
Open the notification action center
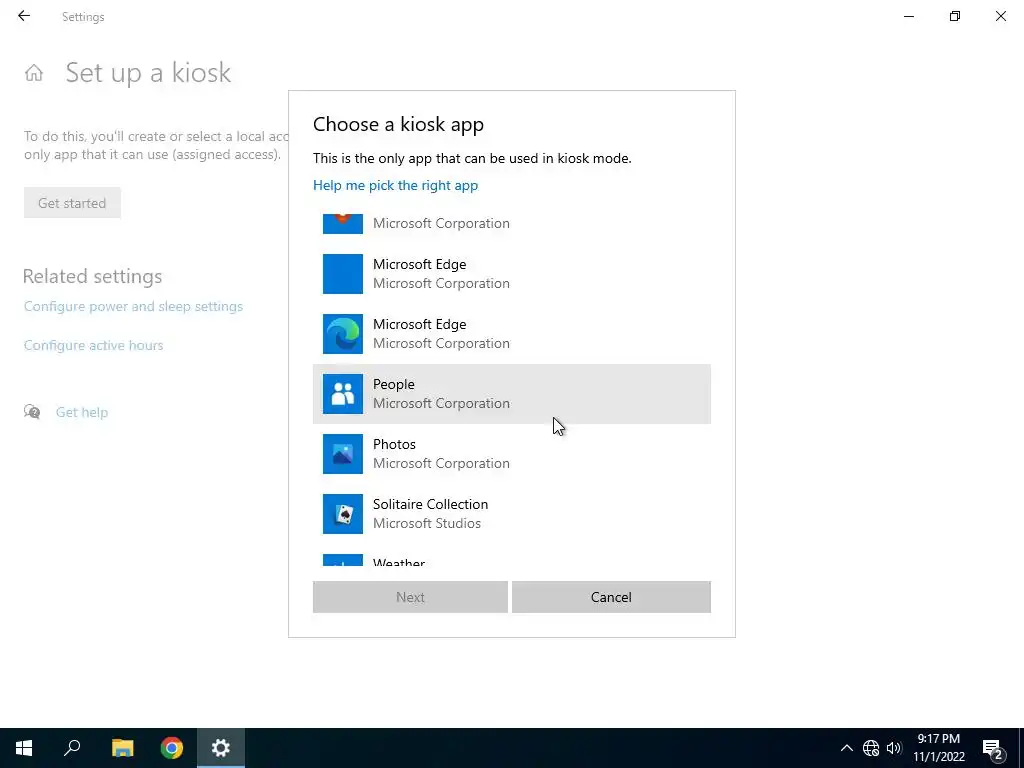click(x=993, y=748)
